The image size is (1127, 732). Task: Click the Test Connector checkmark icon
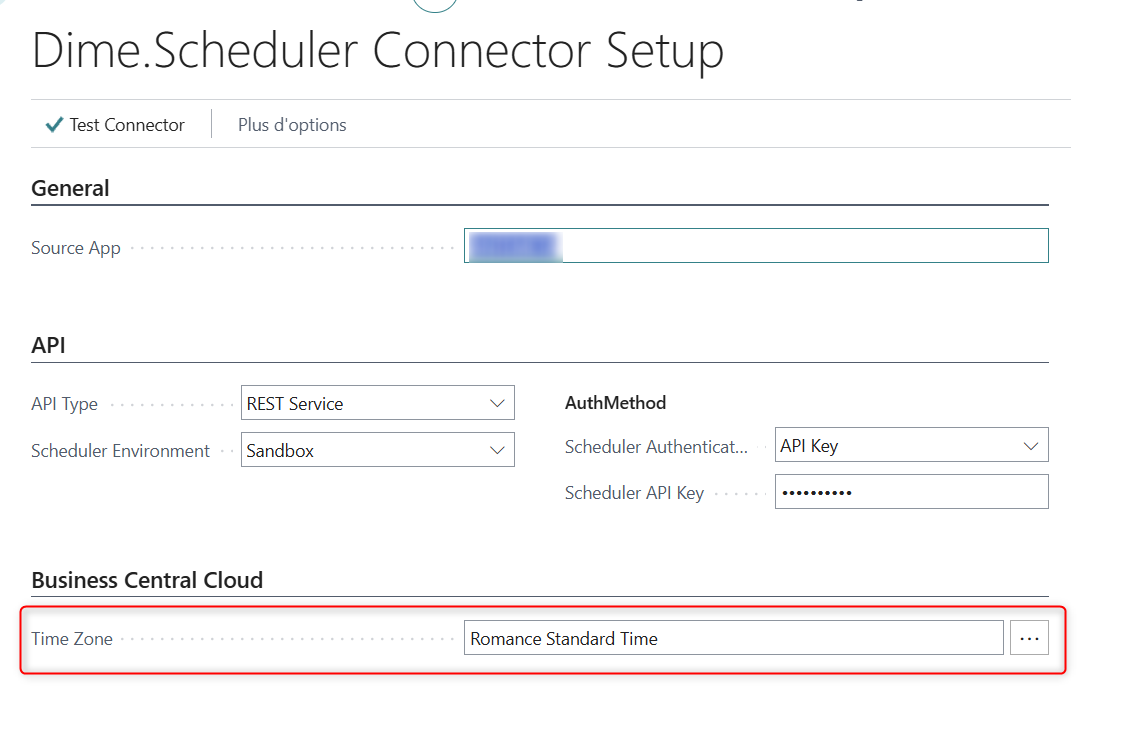click(55, 125)
